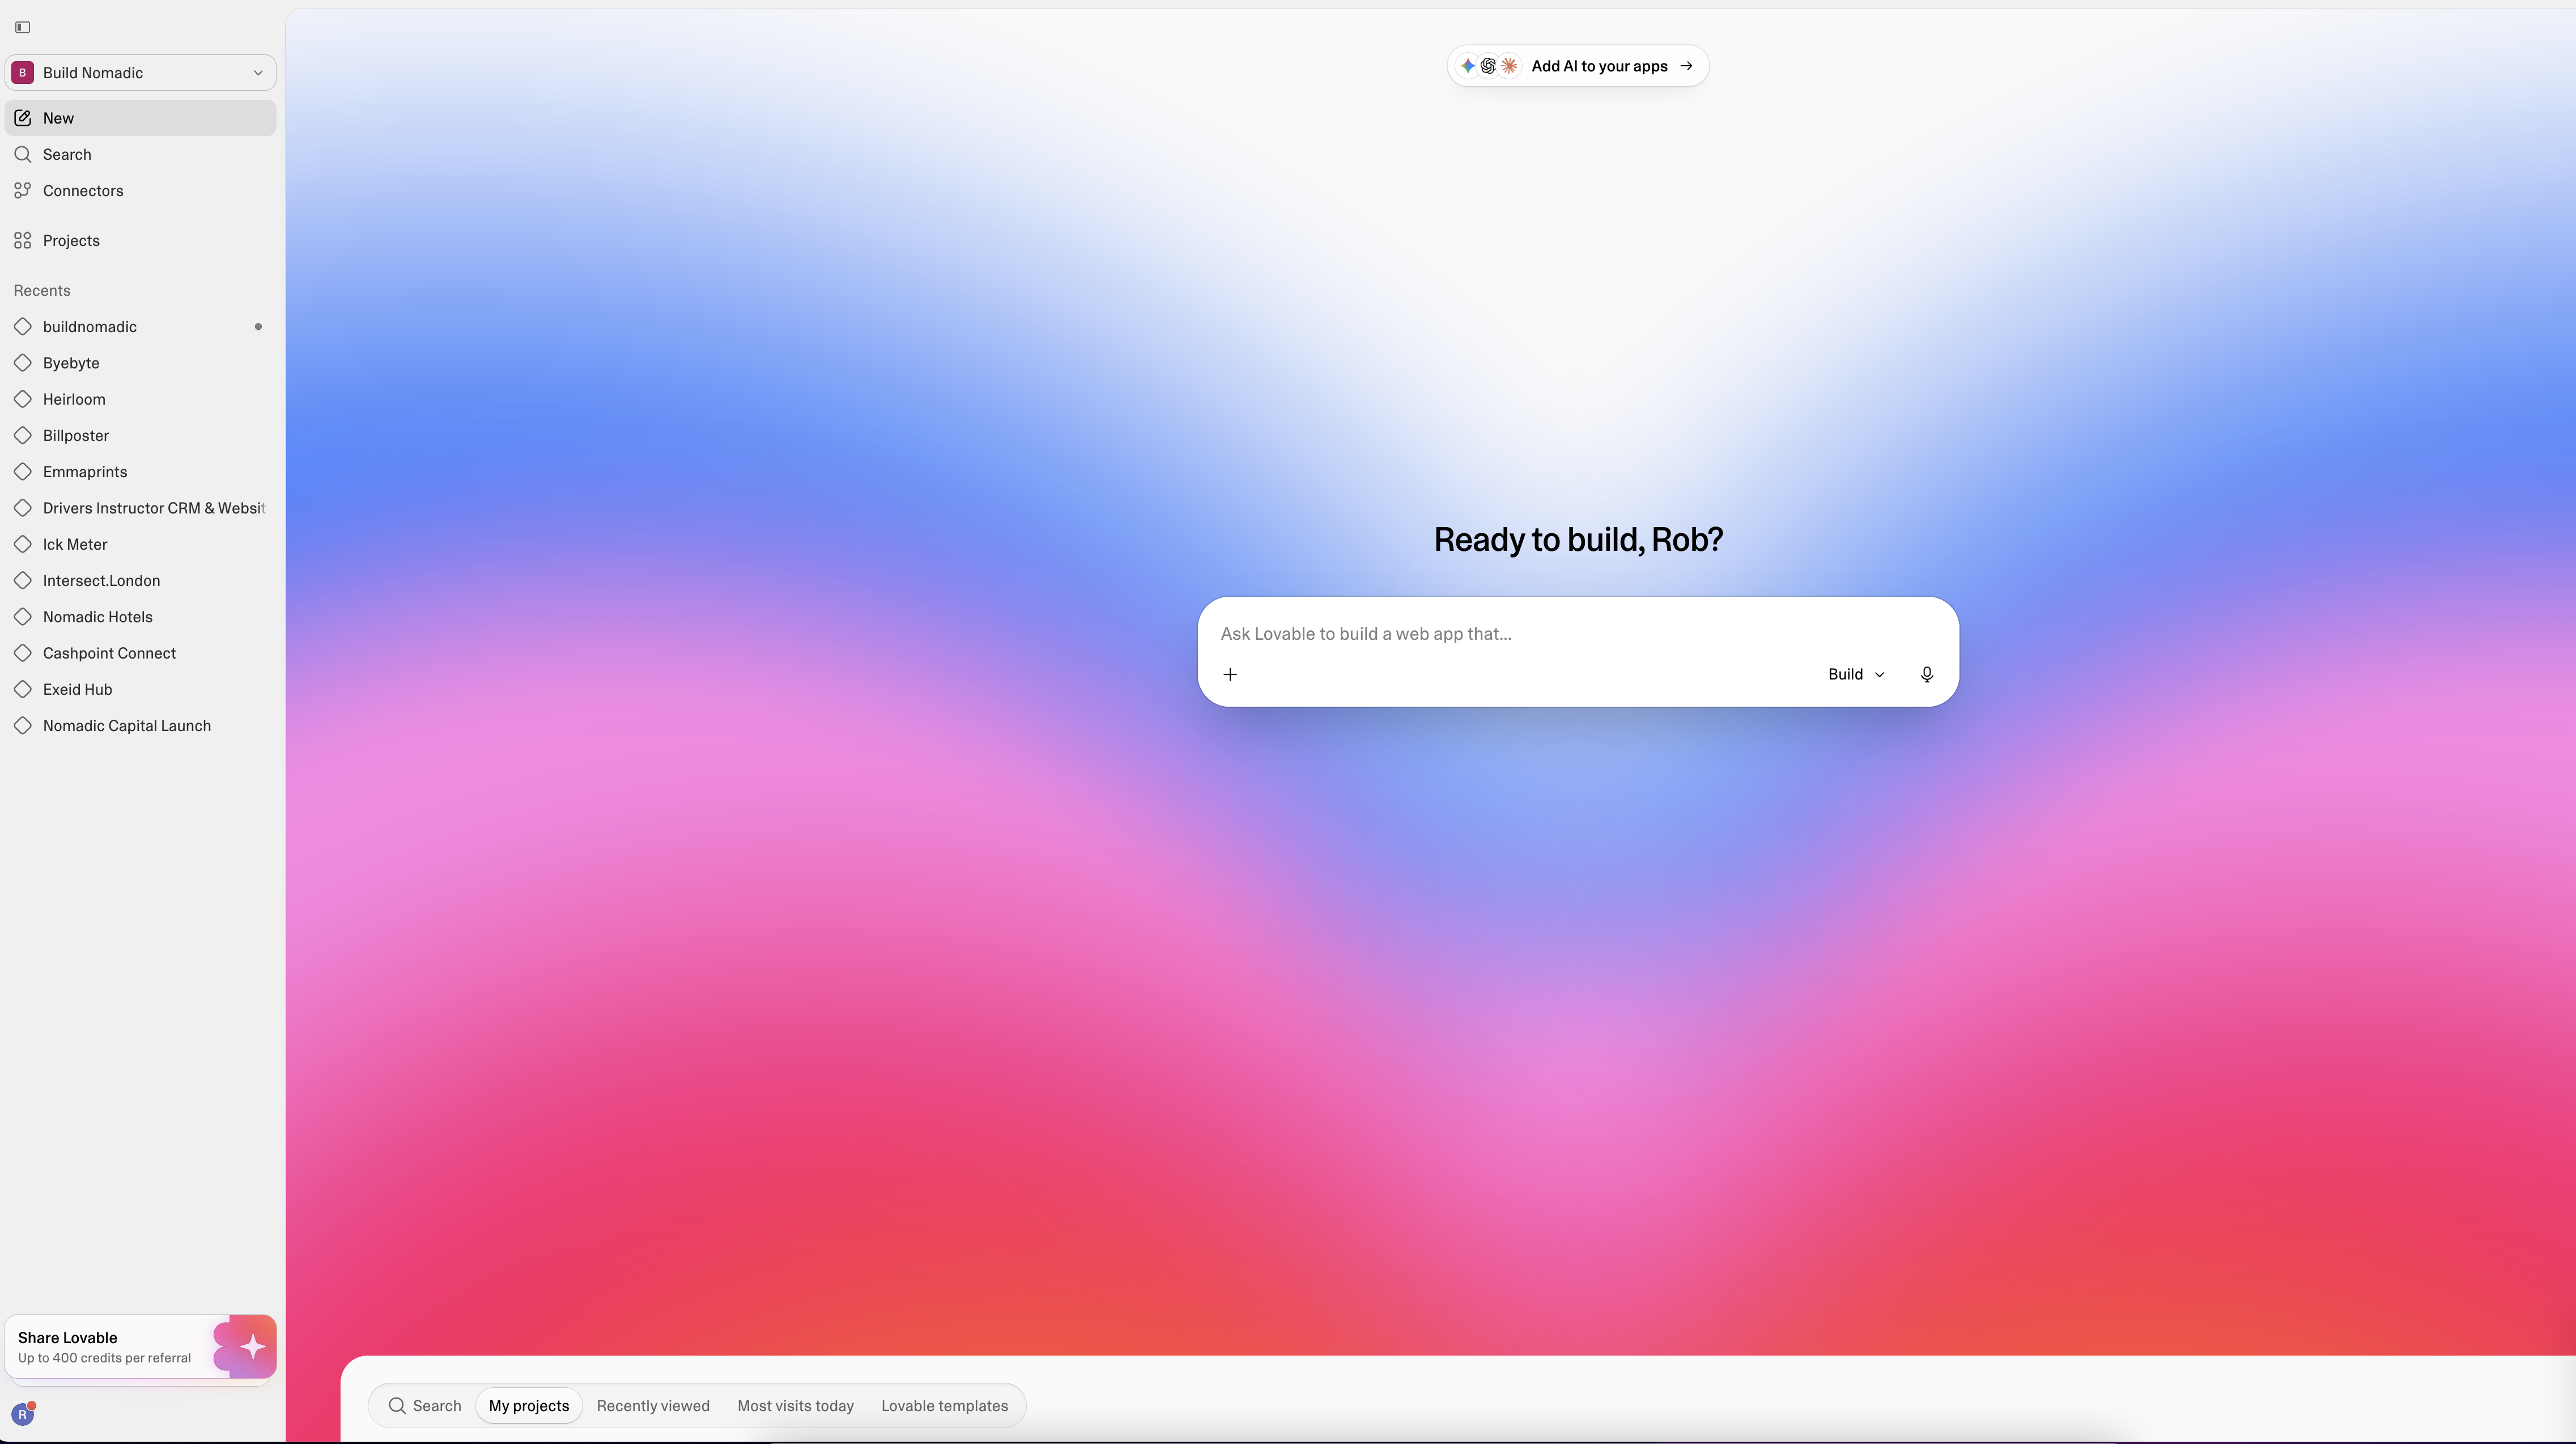Open the Cashpoint Connect recent project
2576x1444 pixels.
coord(140,653)
